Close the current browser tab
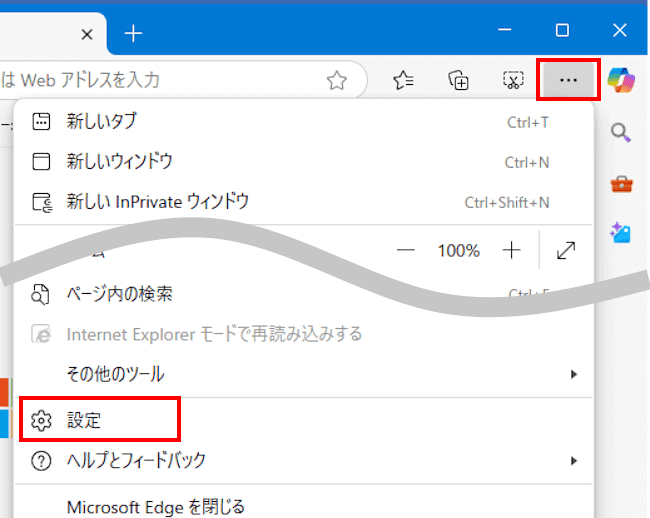Image resolution: width=650 pixels, height=518 pixels. 87,34
